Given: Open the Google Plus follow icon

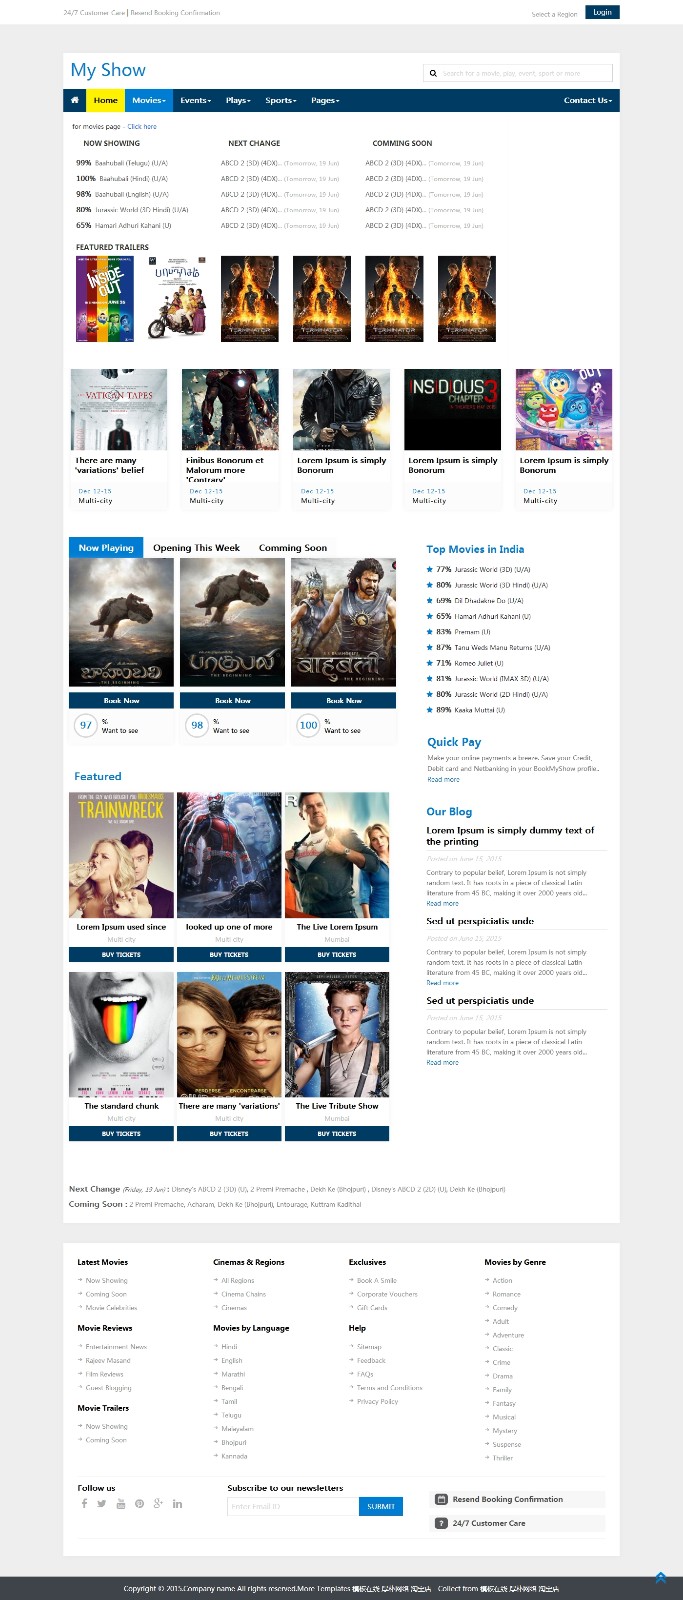Looking at the screenshot, I should (158, 1503).
